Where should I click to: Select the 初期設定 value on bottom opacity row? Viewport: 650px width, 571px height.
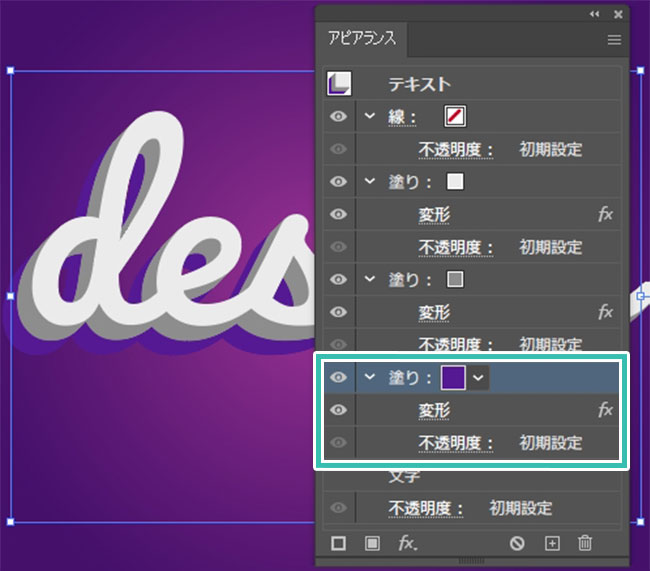coord(521,508)
